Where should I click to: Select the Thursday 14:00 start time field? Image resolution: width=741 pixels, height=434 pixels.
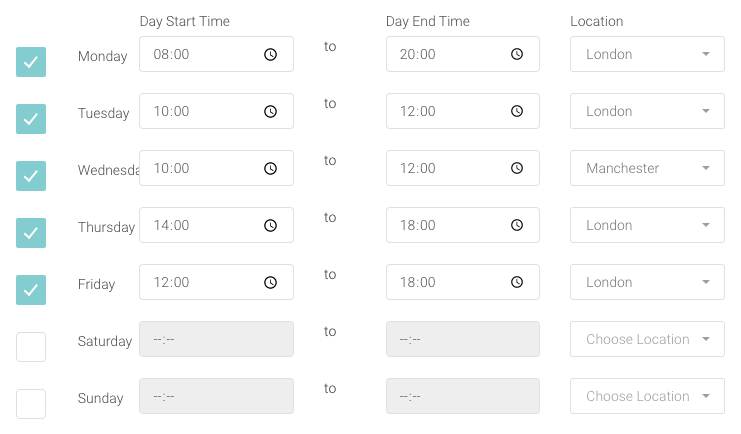pyautogui.click(x=216, y=225)
